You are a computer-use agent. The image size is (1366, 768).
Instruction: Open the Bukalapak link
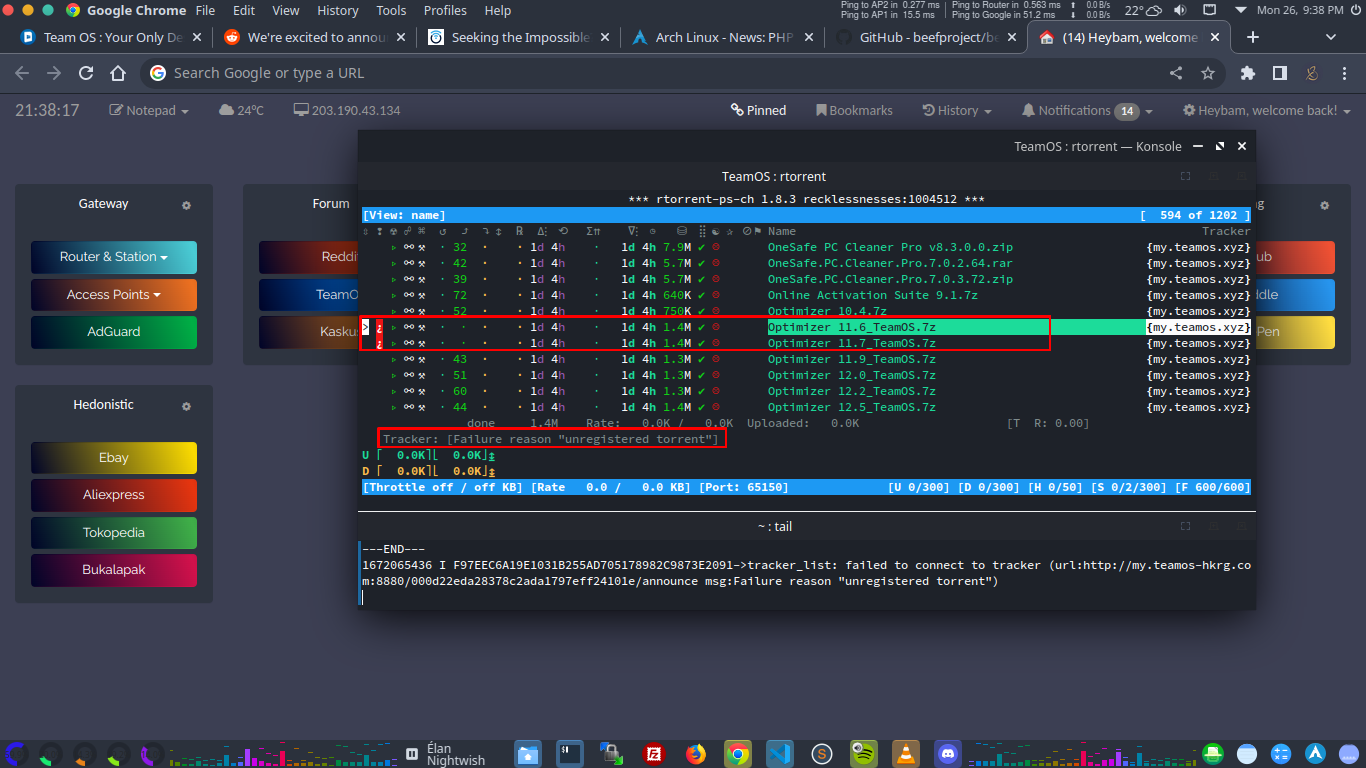coord(114,570)
